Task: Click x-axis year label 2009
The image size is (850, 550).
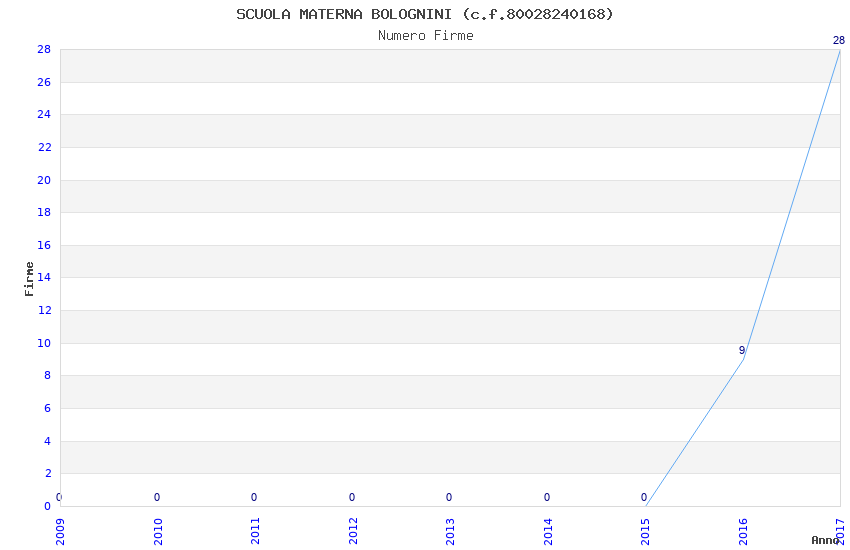Action: [60, 532]
